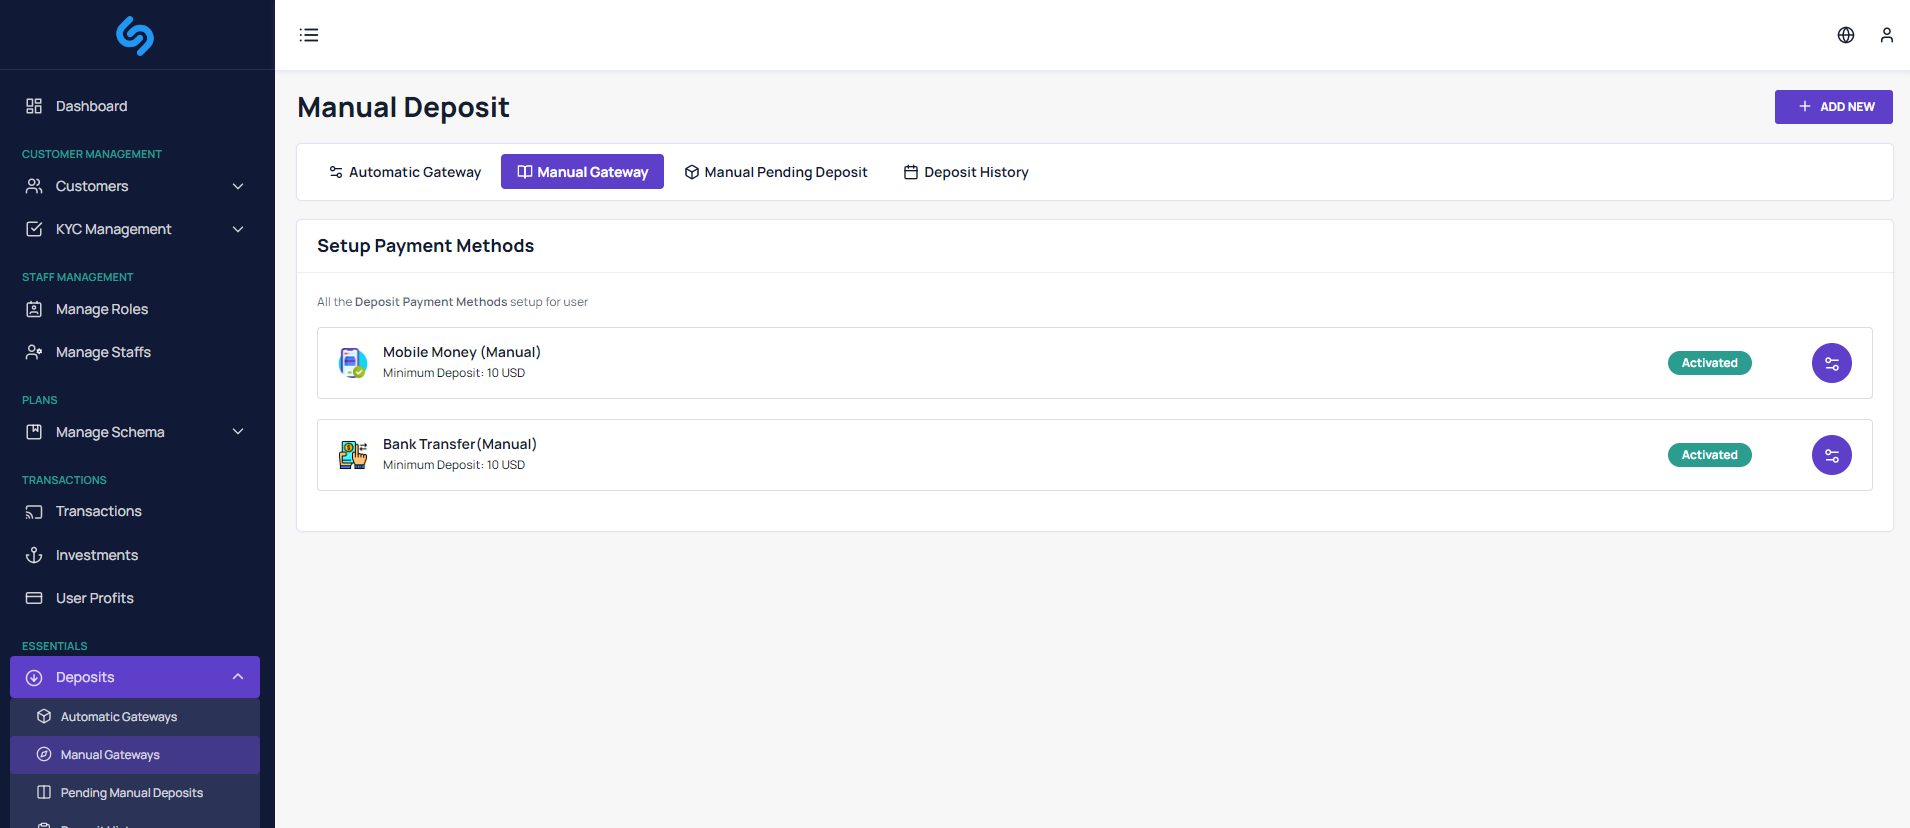Viewport: 1910px width, 828px height.
Task: Click the ADD NEW button
Action: (x=1833, y=107)
